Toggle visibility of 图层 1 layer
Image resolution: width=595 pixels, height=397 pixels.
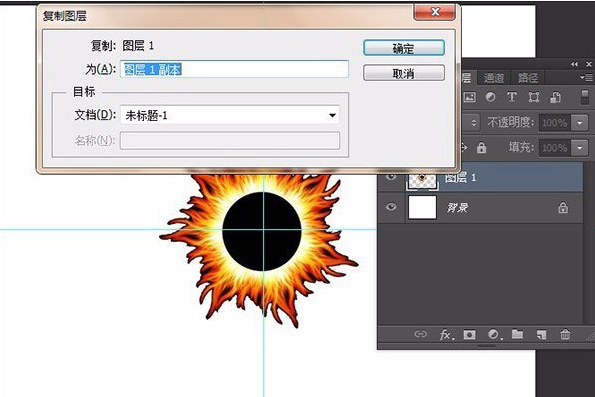point(391,176)
